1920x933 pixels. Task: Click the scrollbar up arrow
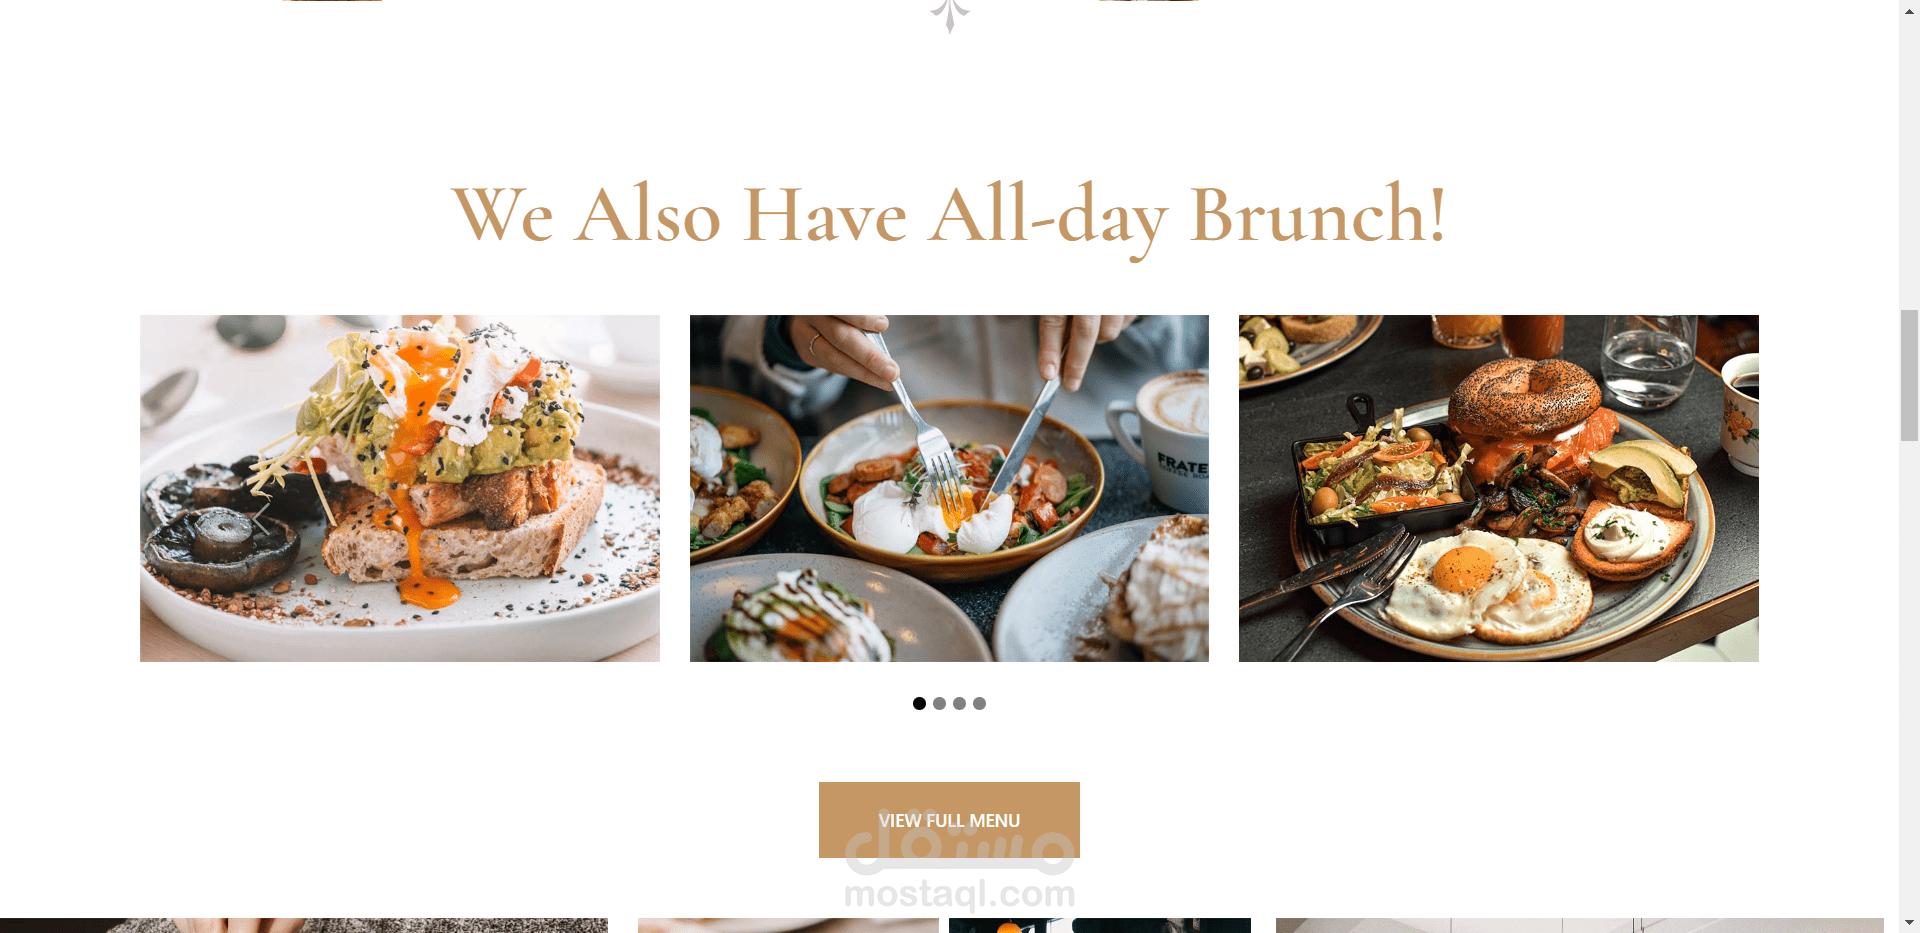click(1909, 9)
